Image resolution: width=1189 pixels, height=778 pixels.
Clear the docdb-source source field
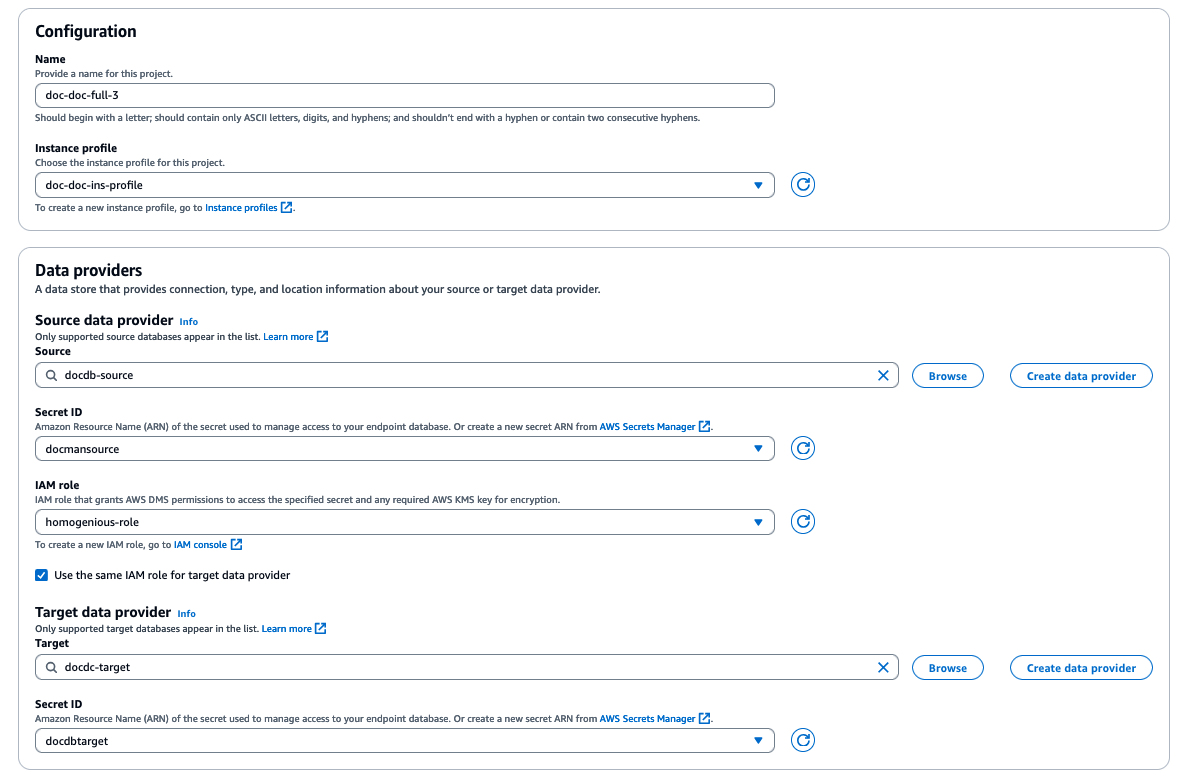tap(883, 376)
